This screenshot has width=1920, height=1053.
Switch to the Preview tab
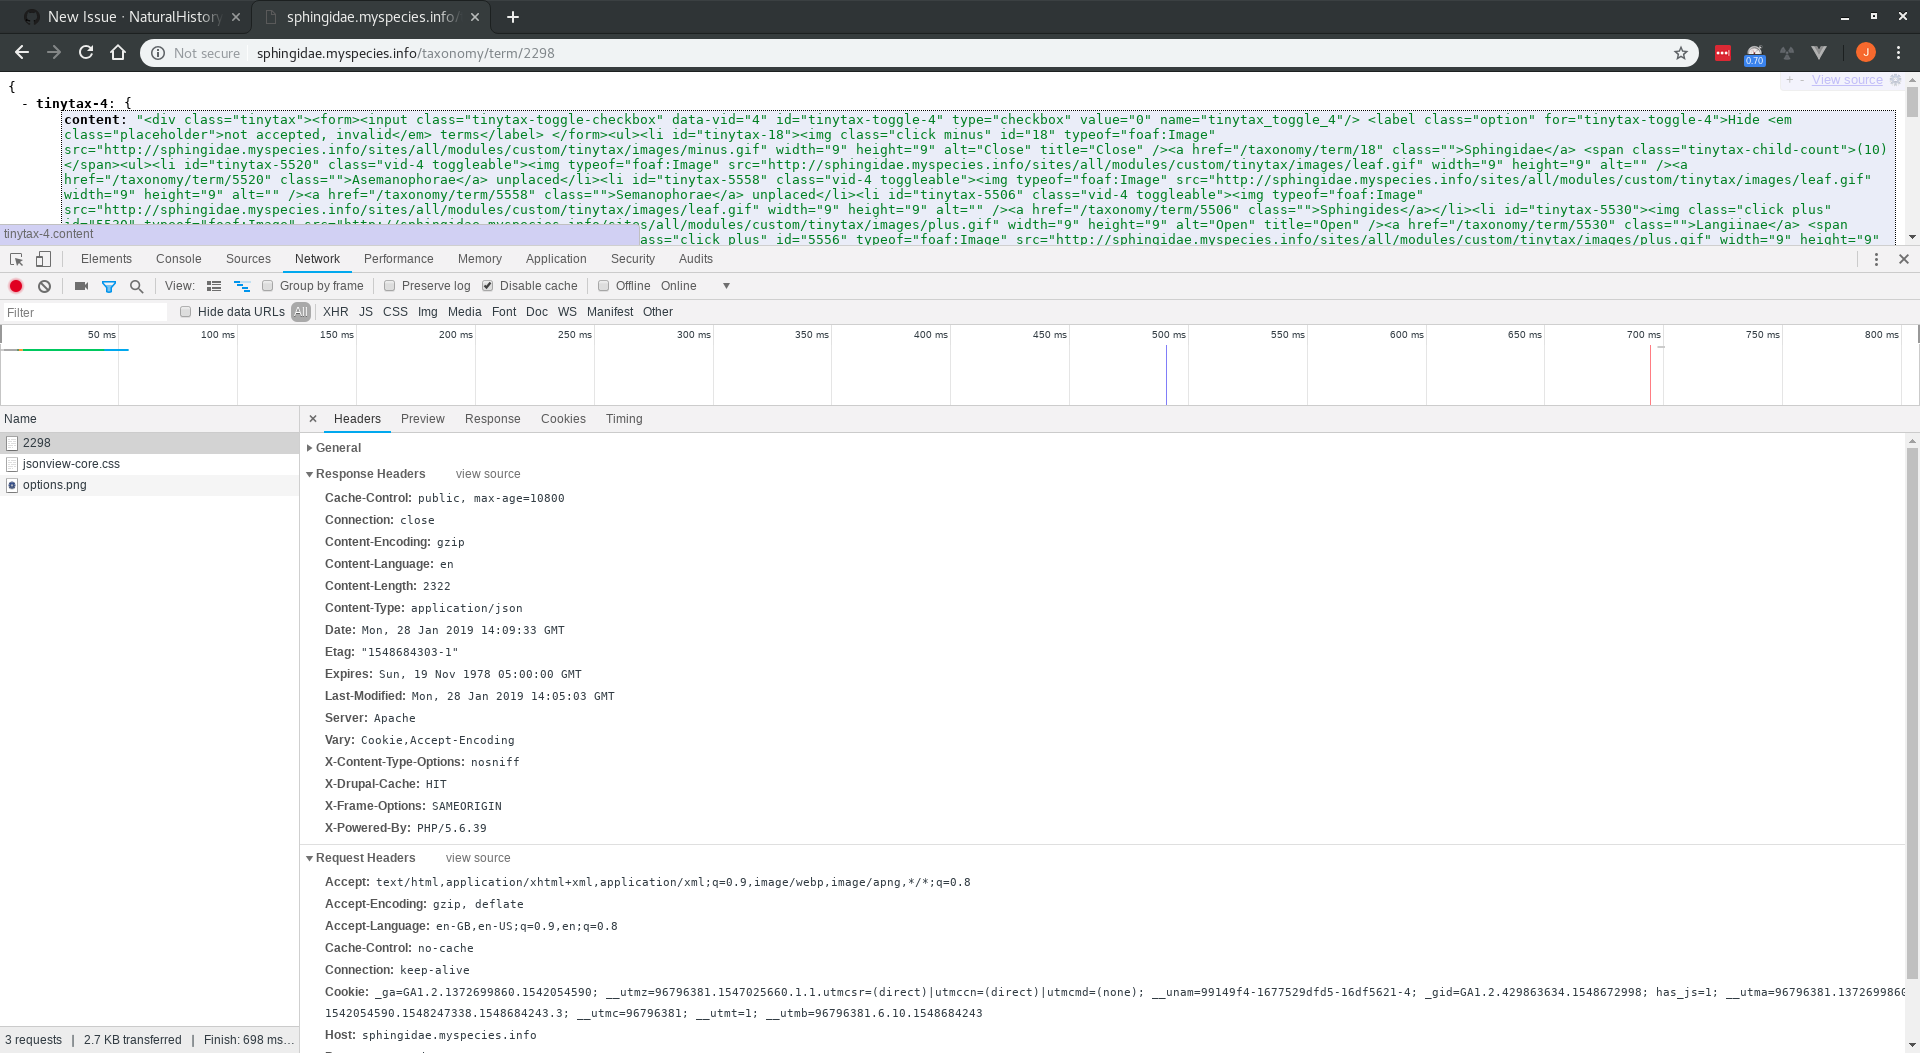click(422, 419)
